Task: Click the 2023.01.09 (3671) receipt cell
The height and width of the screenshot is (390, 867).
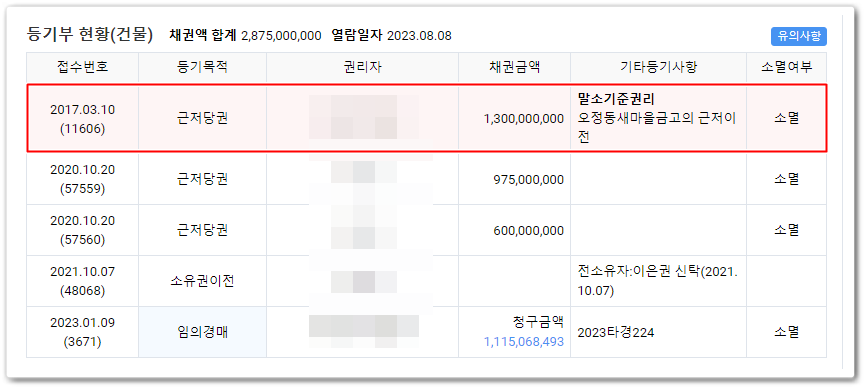Action: pos(82,332)
